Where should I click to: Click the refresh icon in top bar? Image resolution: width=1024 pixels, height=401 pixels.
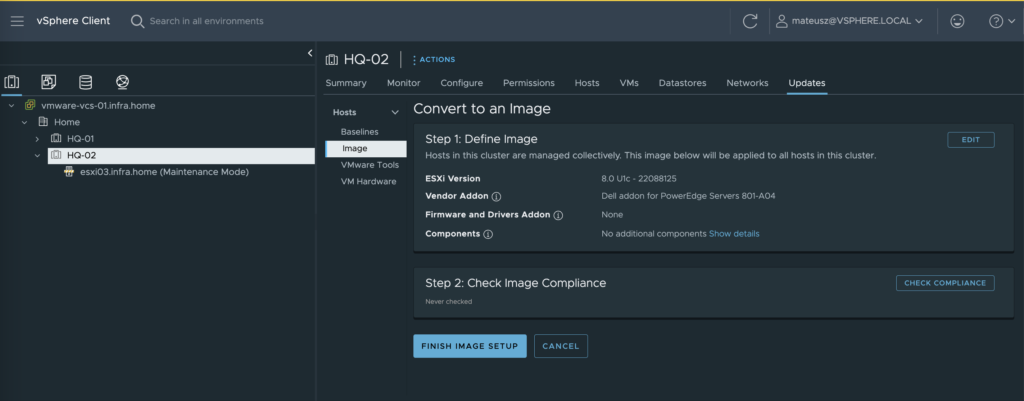point(750,21)
